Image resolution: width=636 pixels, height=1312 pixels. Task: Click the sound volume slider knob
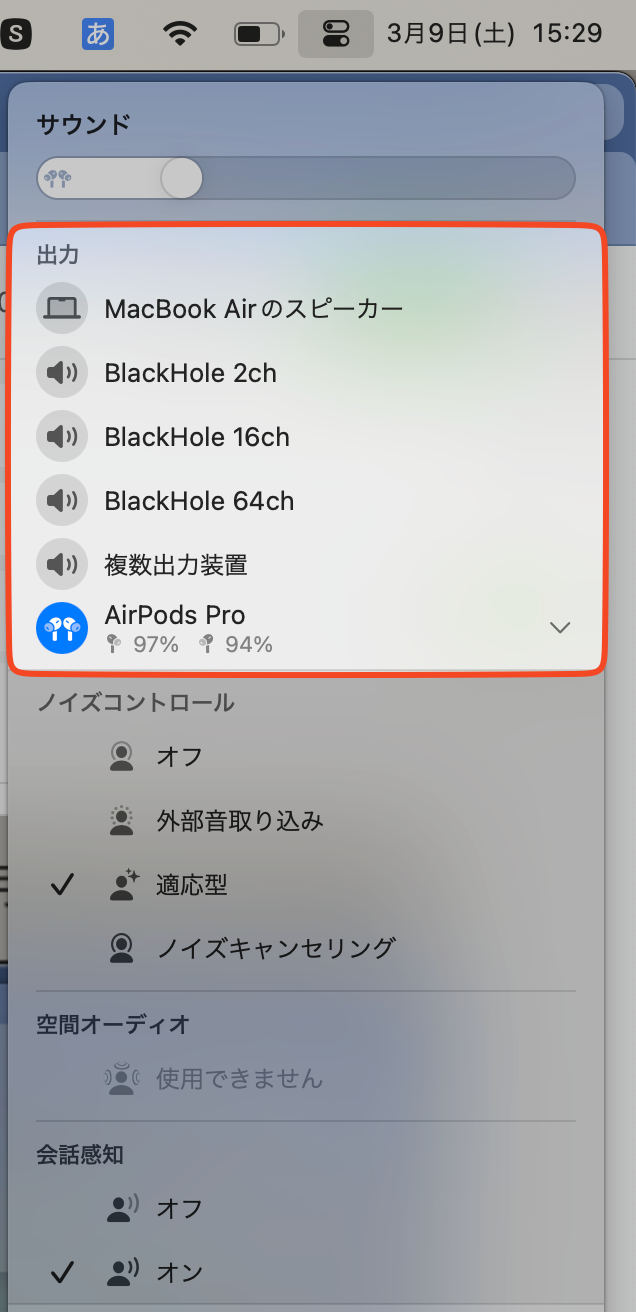[x=181, y=178]
